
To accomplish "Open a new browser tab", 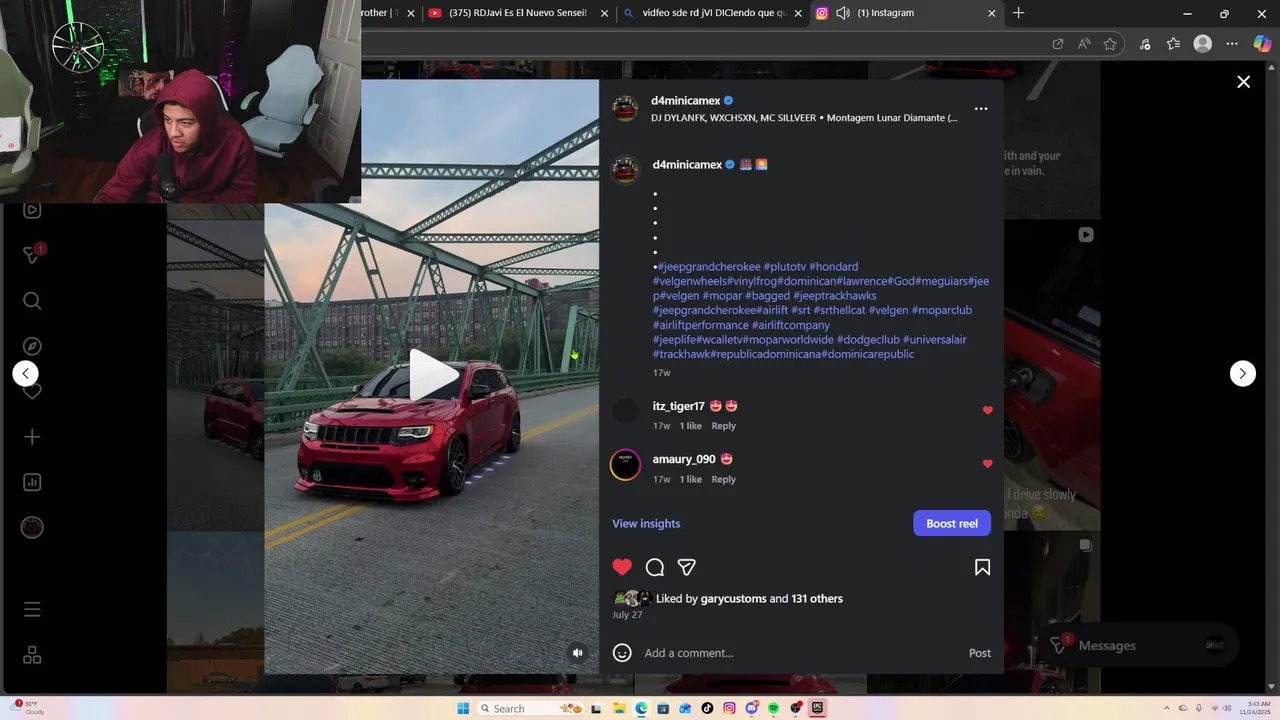I will coord(1018,13).
